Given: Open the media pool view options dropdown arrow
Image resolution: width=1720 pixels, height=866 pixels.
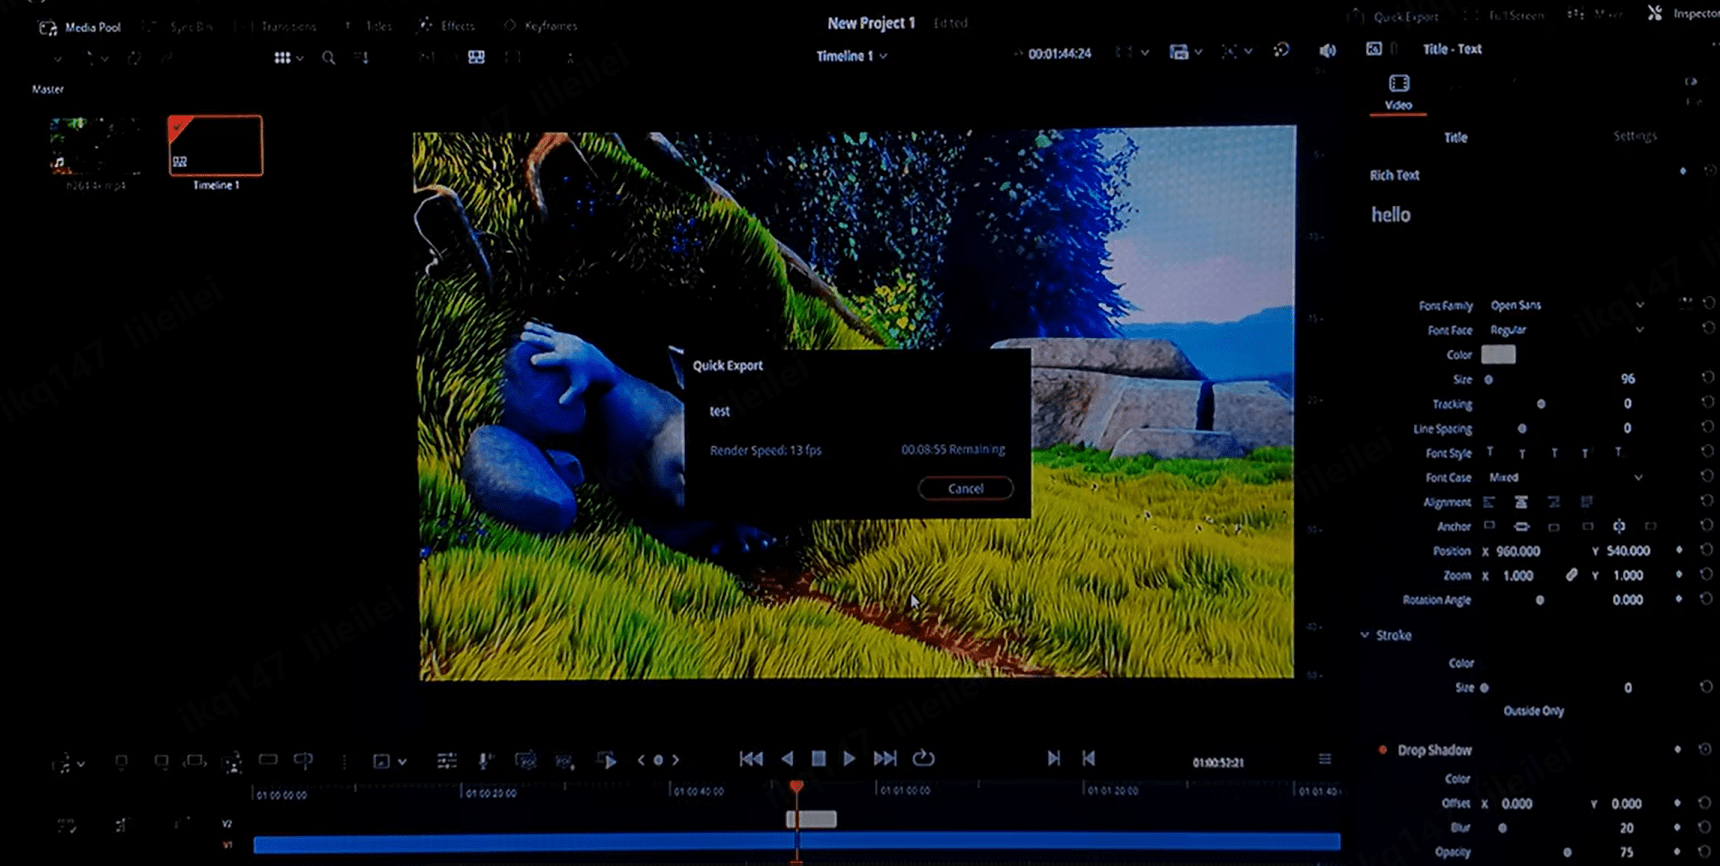Looking at the screenshot, I should (x=299, y=58).
